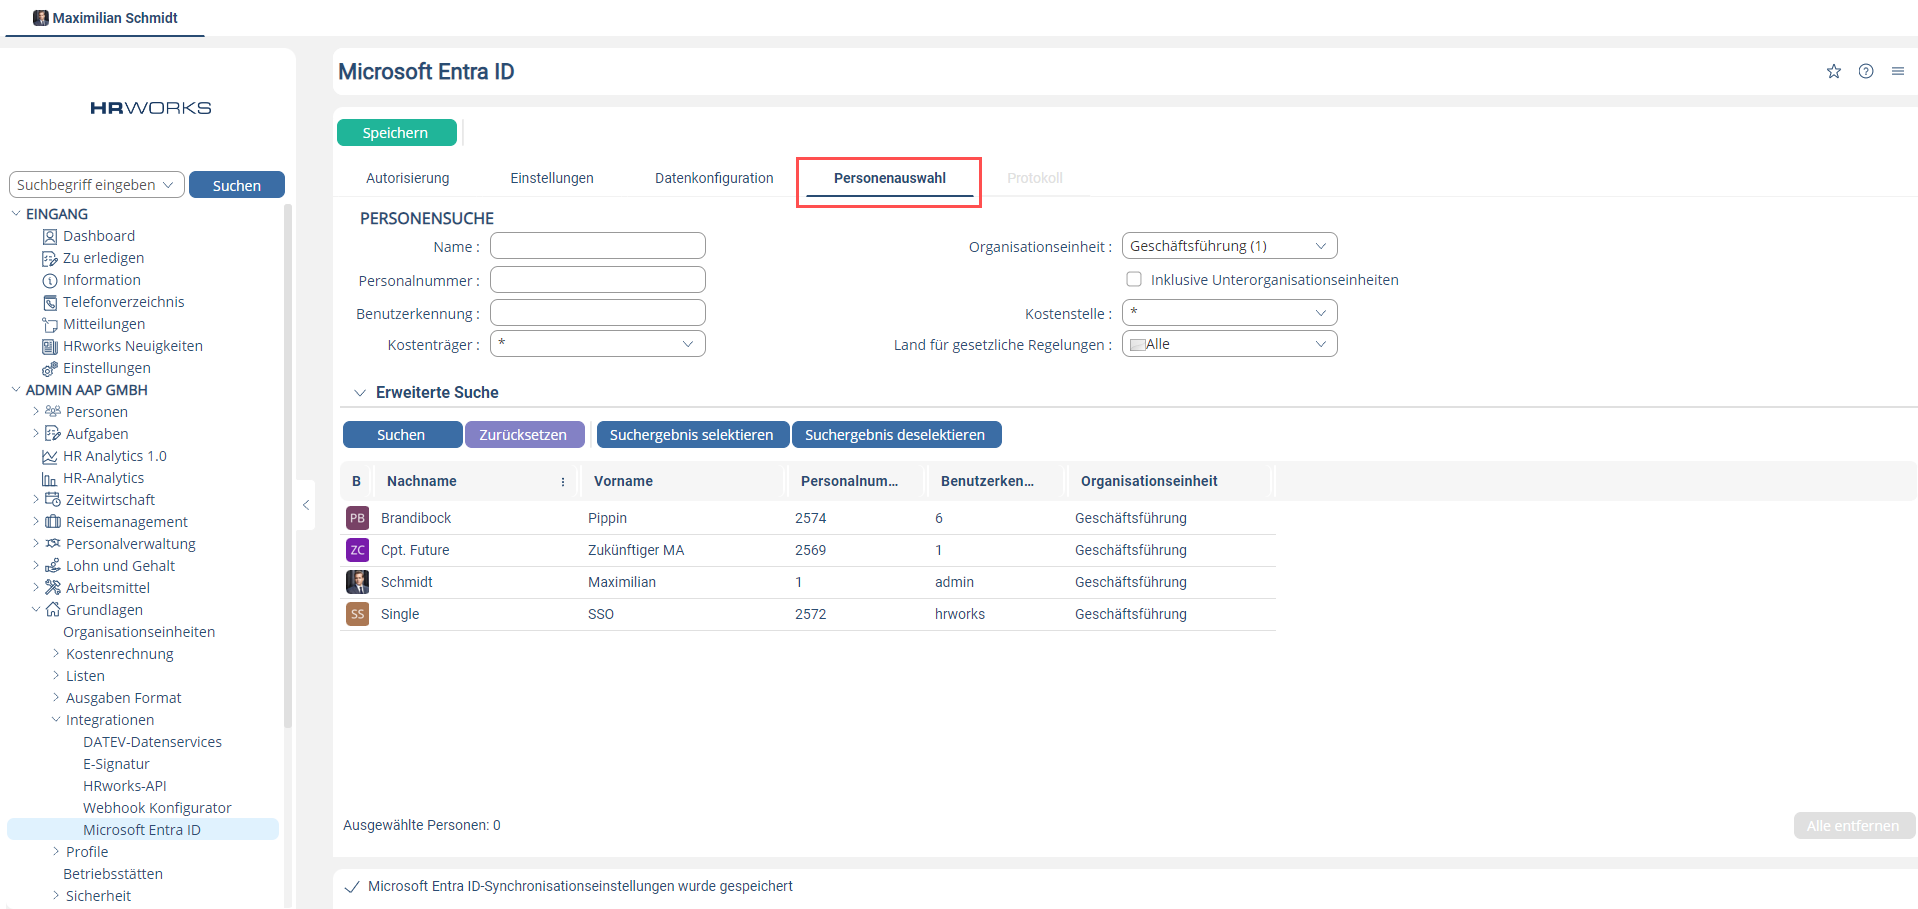Expand the Kostenrechnung tree node
Screen dimensions: 1918x909
point(56,654)
